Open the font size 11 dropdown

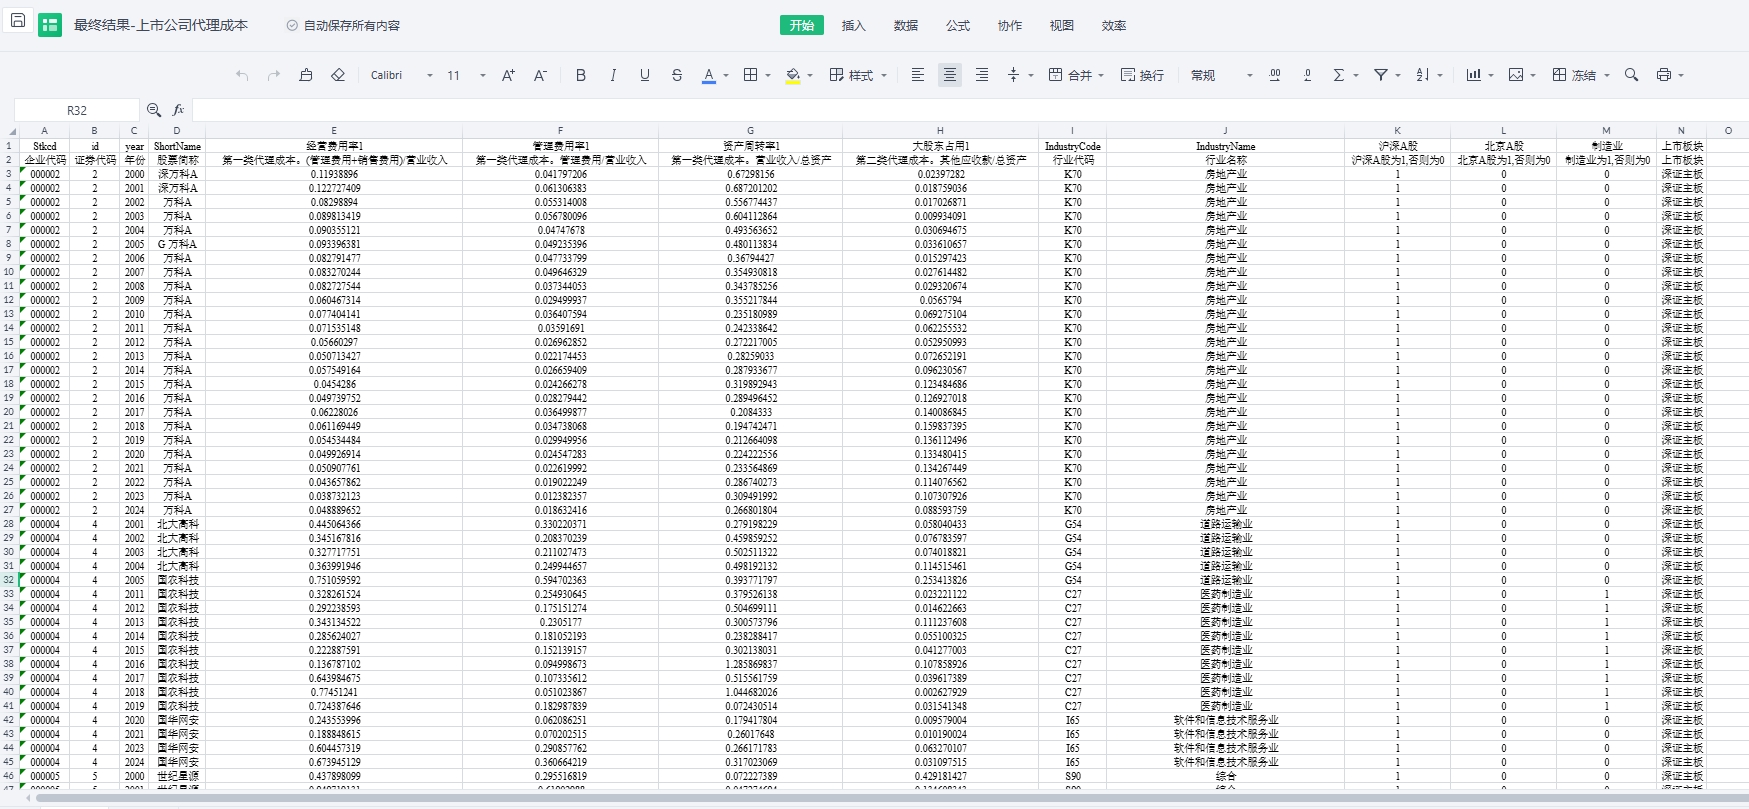(x=466, y=75)
